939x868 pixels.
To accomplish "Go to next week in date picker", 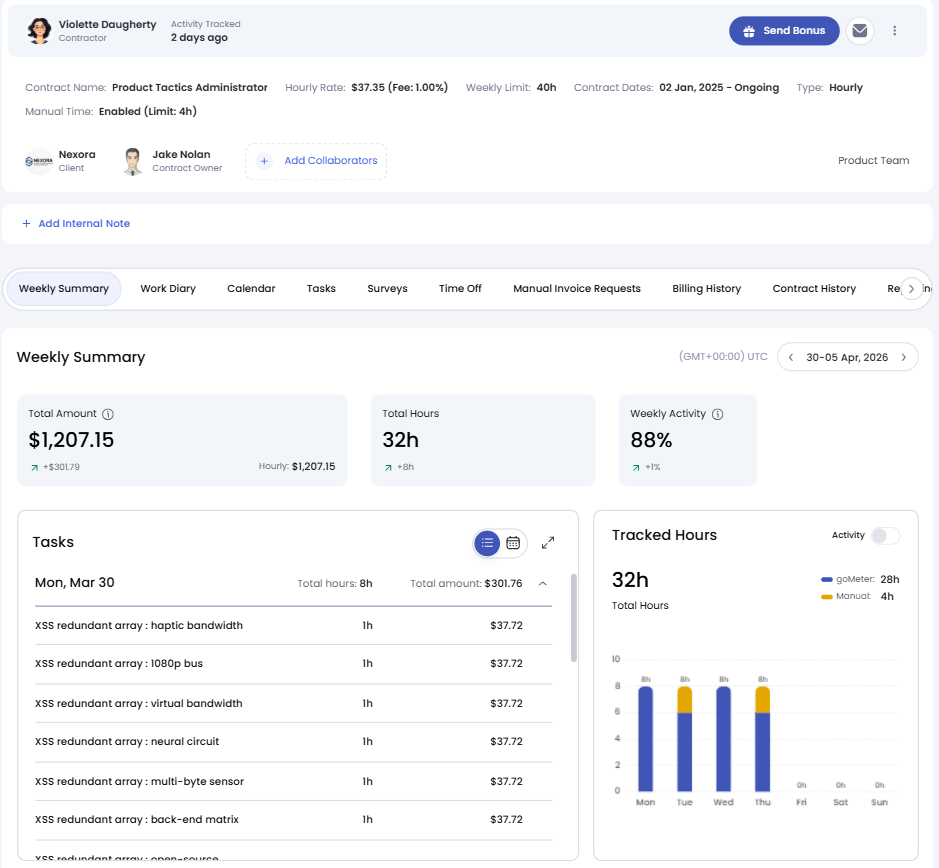I will tap(904, 357).
